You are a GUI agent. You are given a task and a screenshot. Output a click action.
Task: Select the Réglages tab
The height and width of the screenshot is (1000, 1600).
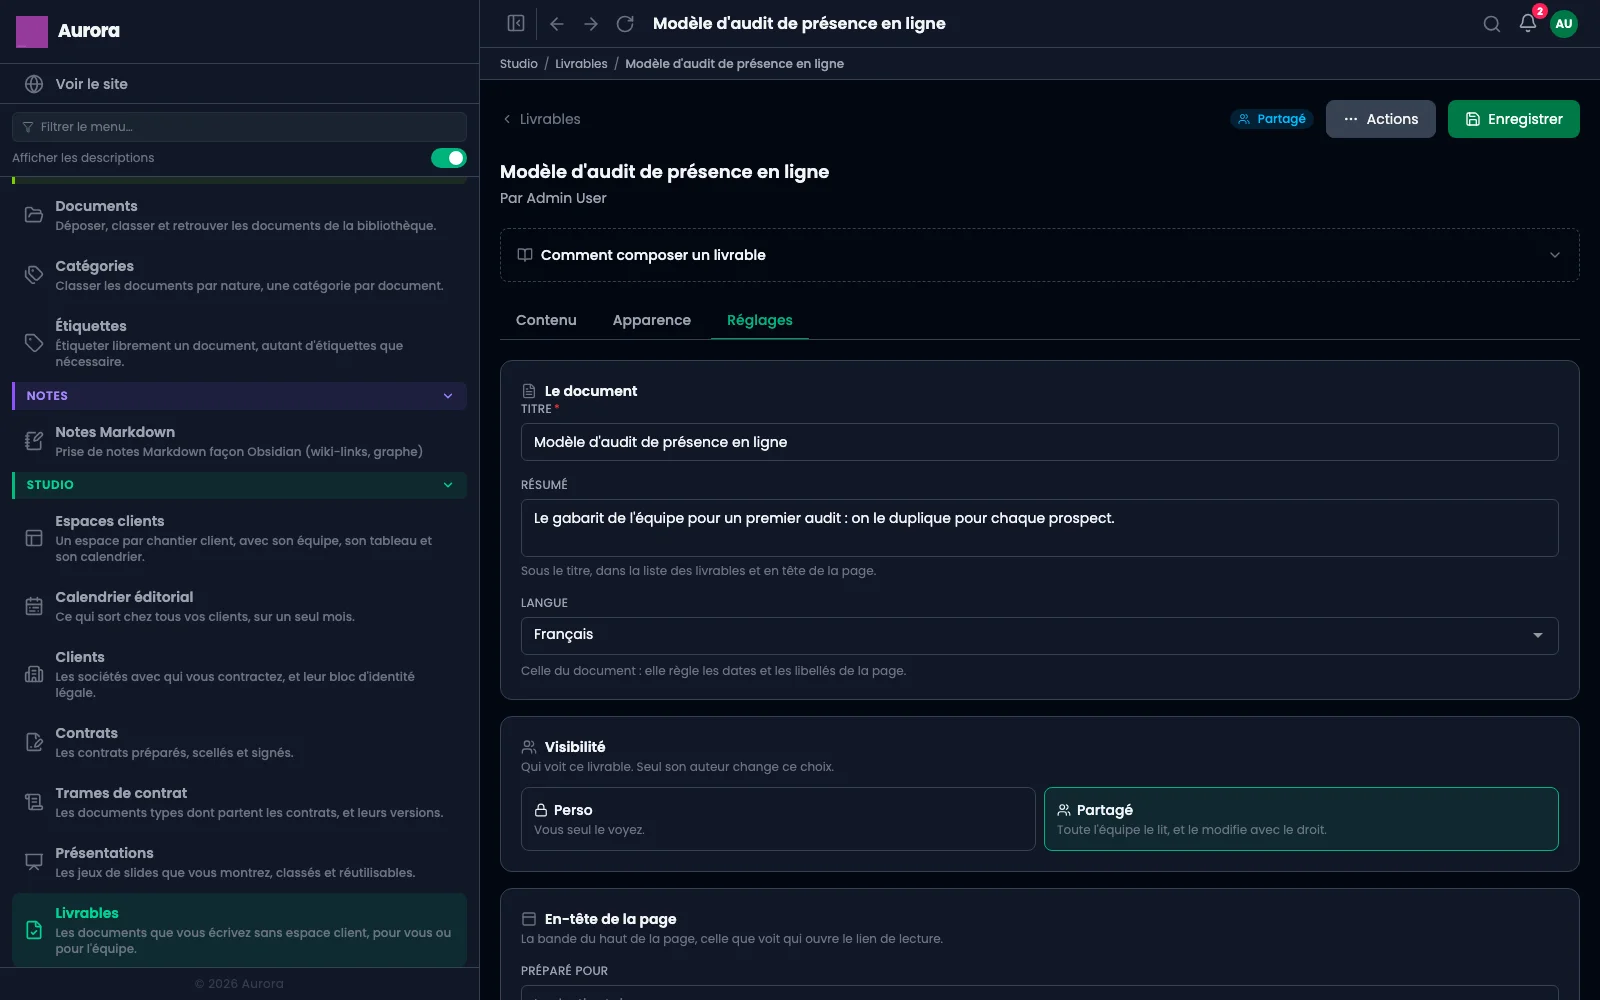point(760,320)
